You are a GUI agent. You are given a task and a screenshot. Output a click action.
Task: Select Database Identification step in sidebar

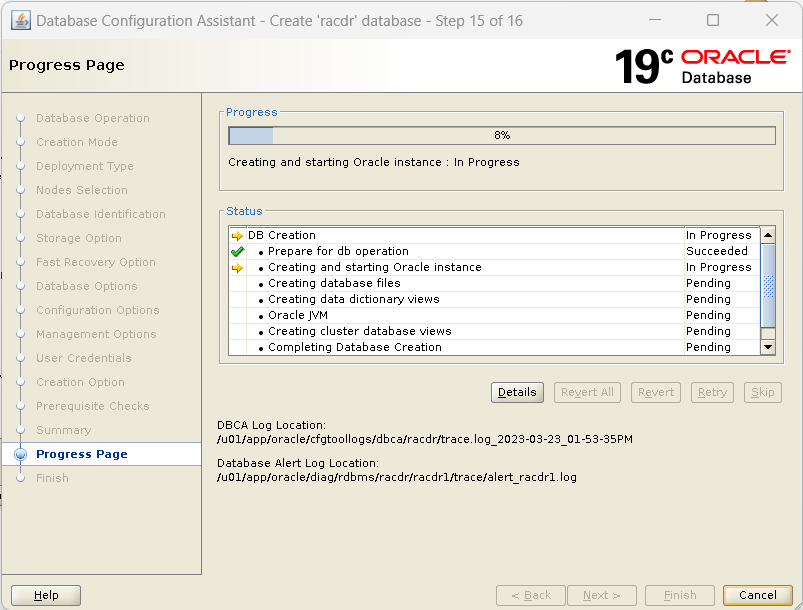coord(101,214)
